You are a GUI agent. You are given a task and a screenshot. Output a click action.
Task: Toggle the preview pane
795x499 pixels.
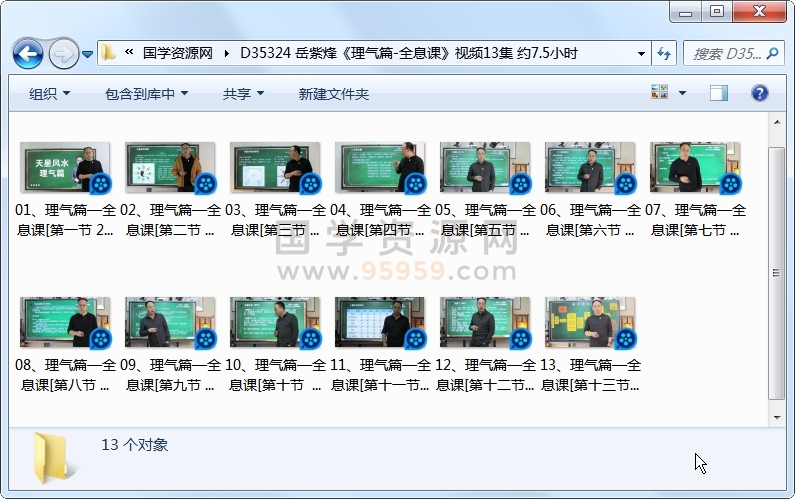718,93
